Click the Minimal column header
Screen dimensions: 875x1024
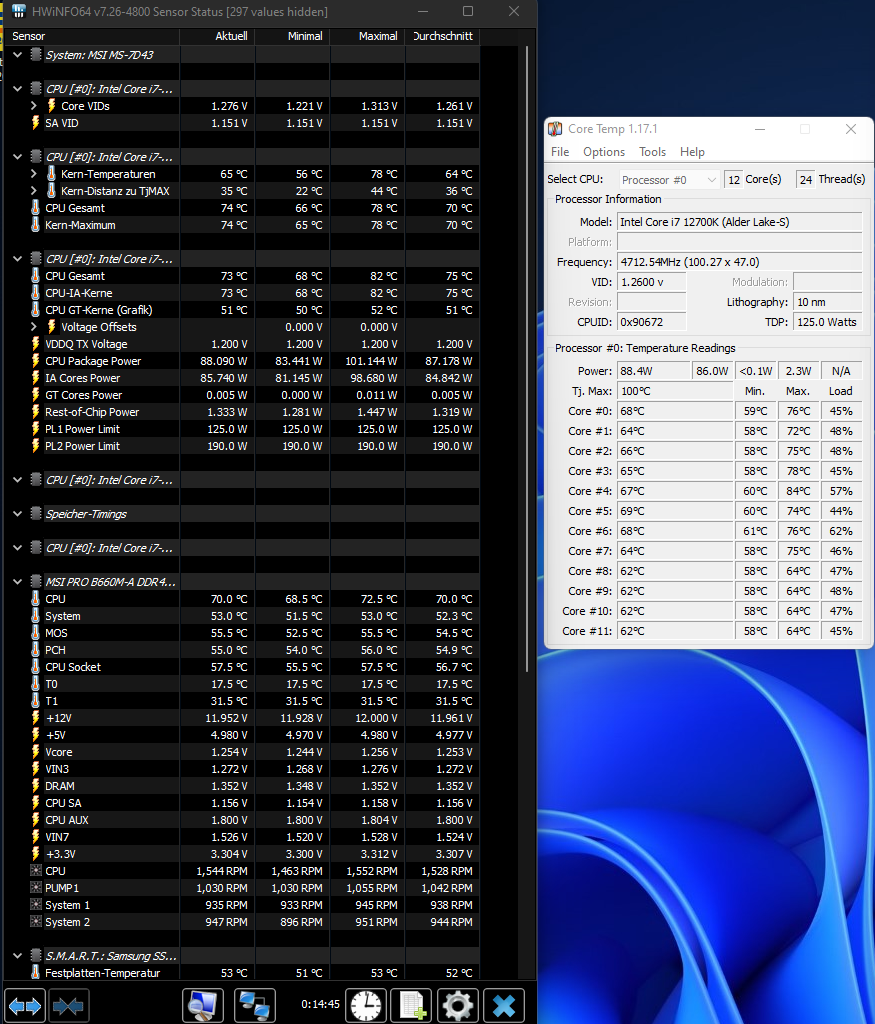point(293,36)
